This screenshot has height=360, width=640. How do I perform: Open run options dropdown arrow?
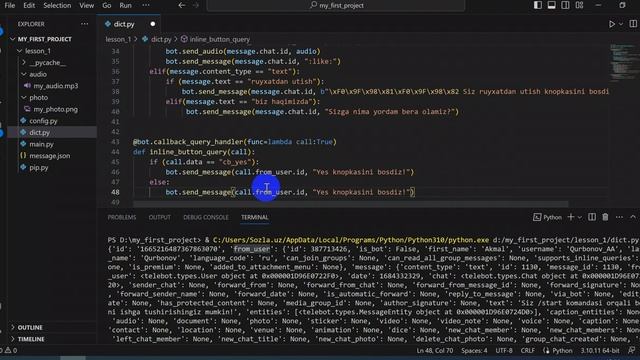[x=621, y=24]
